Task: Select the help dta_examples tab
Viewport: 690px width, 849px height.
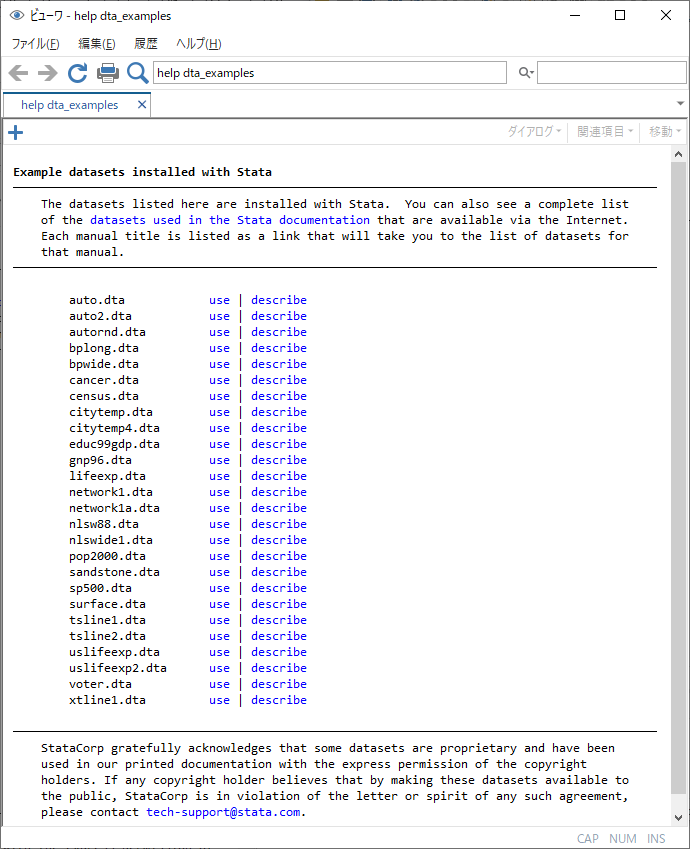Action: pyautogui.click(x=70, y=105)
